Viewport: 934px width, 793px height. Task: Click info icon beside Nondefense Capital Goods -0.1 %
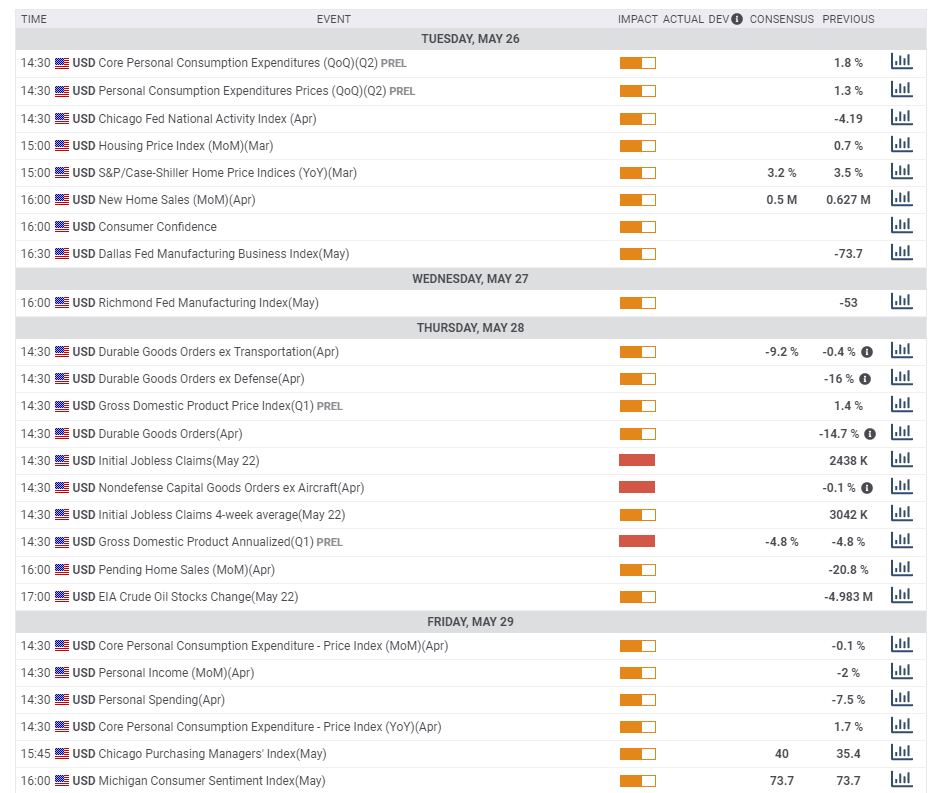[867, 488]
